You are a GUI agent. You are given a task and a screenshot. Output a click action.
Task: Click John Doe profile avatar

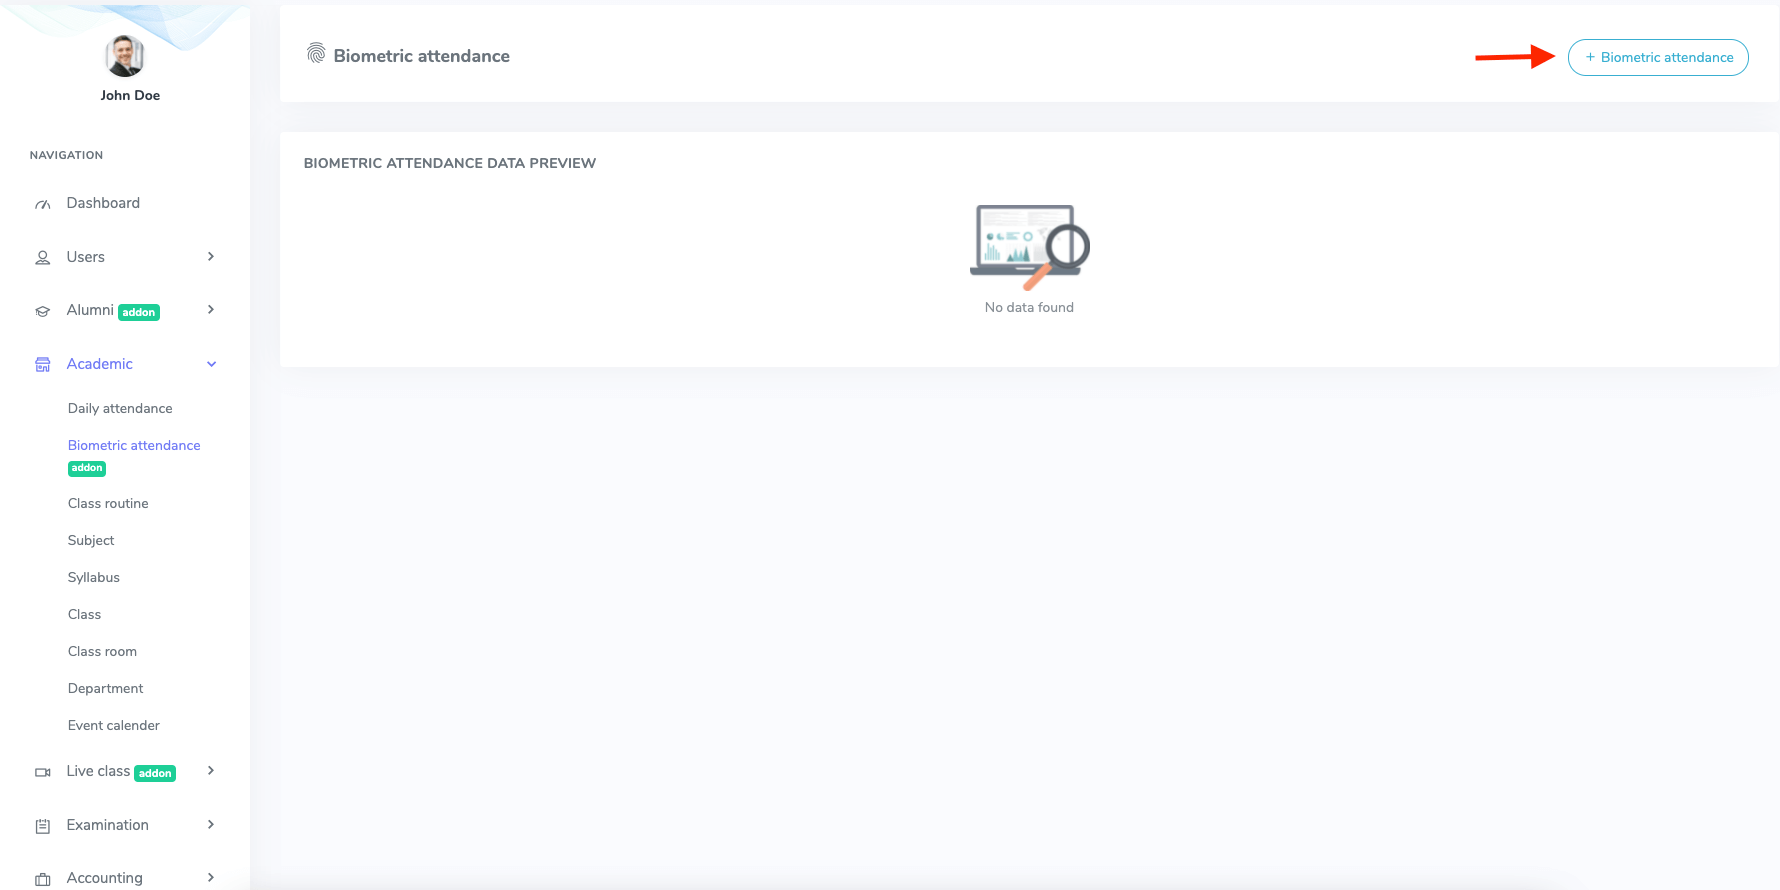click(125, 56)
